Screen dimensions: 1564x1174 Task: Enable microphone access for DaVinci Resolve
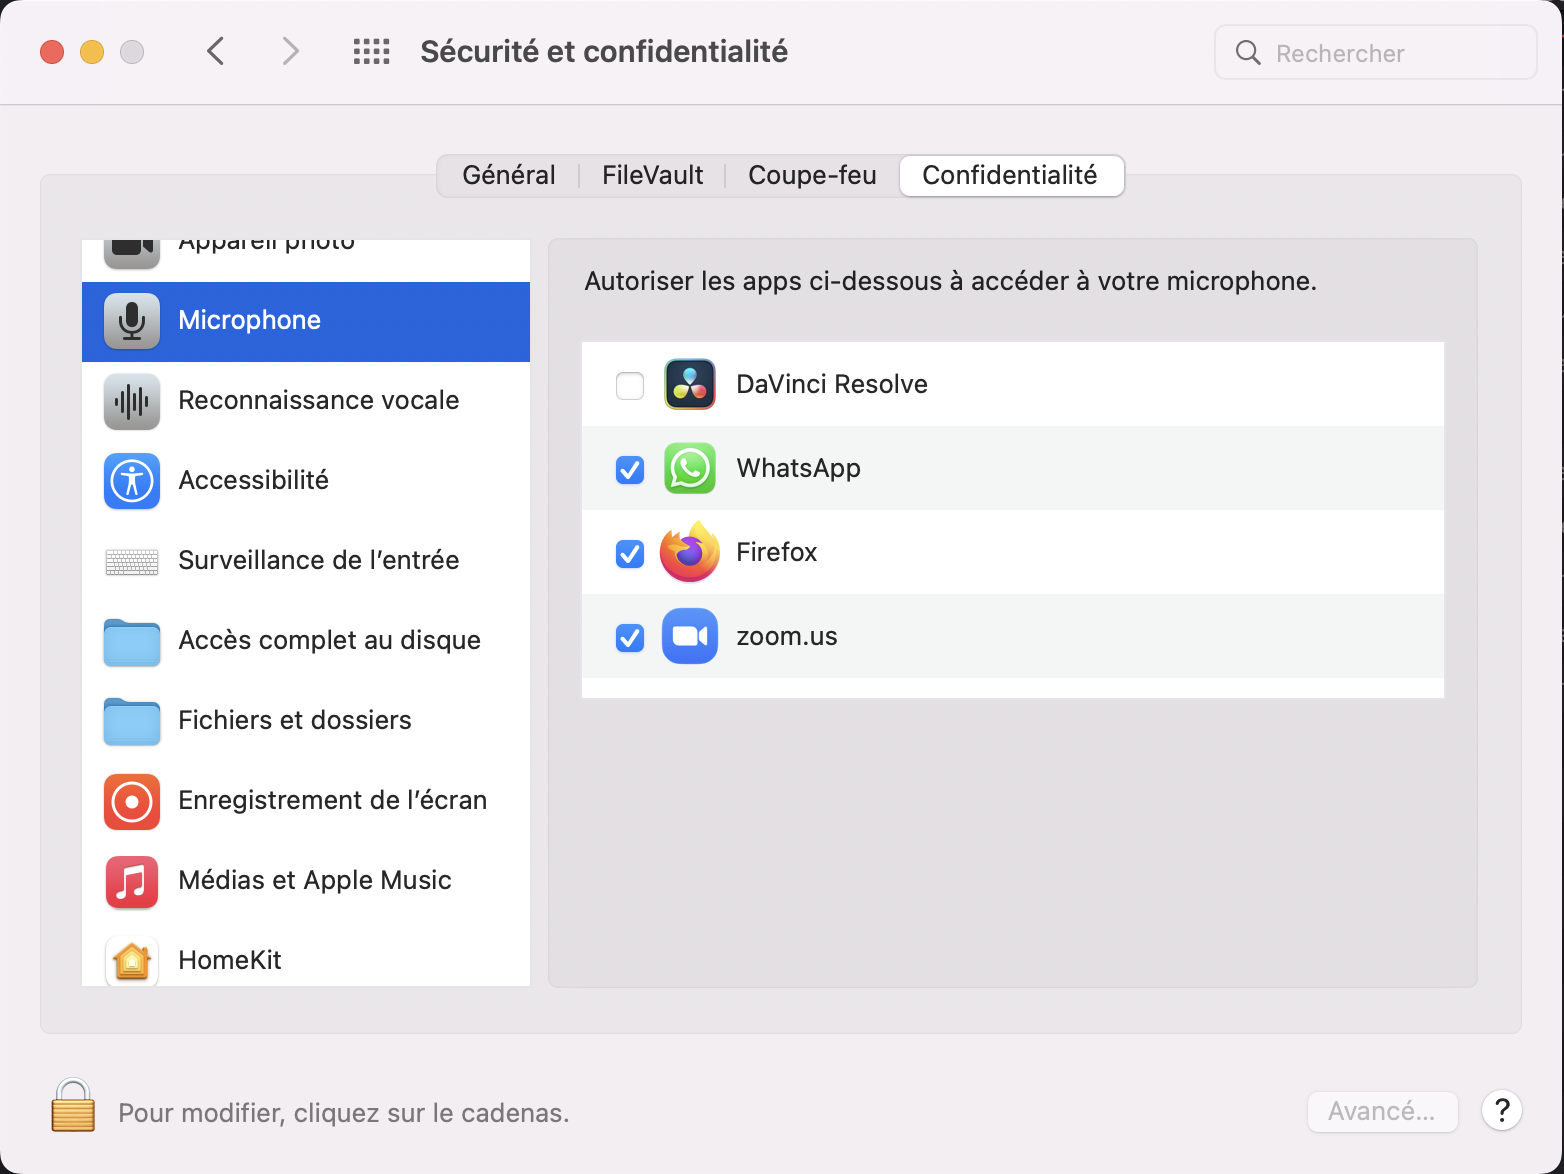coord(630,385)
